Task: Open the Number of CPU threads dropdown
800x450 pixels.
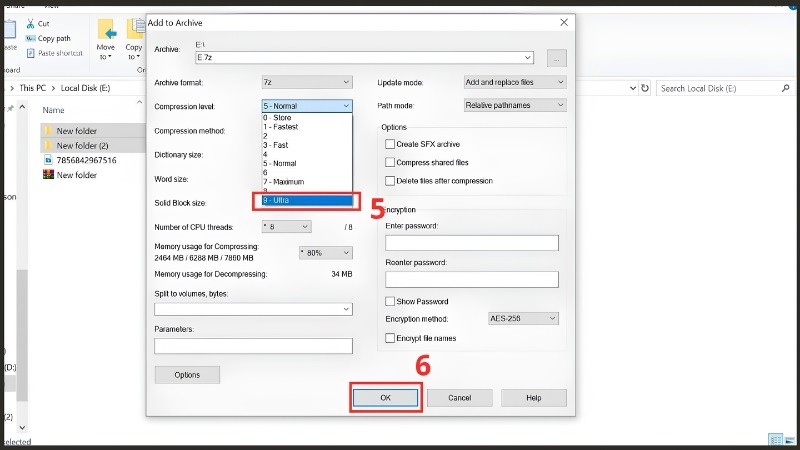Action: coord(286,227)
